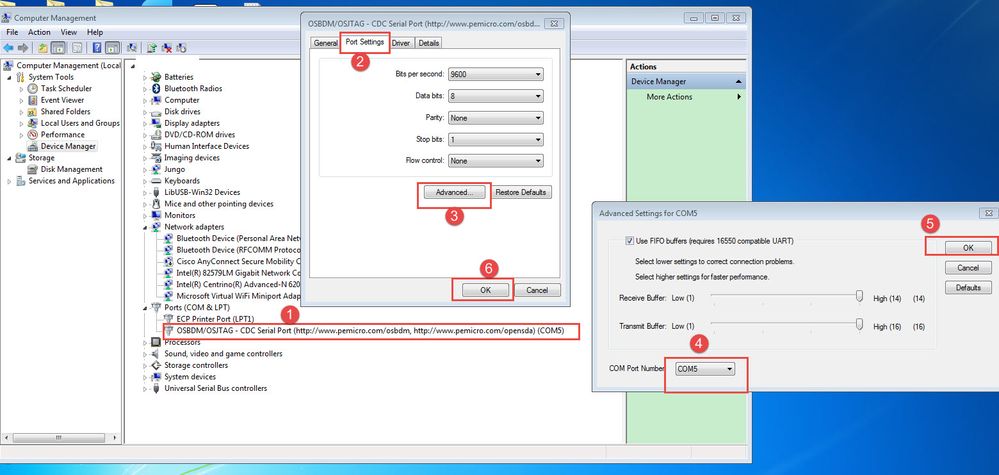Switch to the General tab
The image size is (999, 475).
[x=325, y=43]
